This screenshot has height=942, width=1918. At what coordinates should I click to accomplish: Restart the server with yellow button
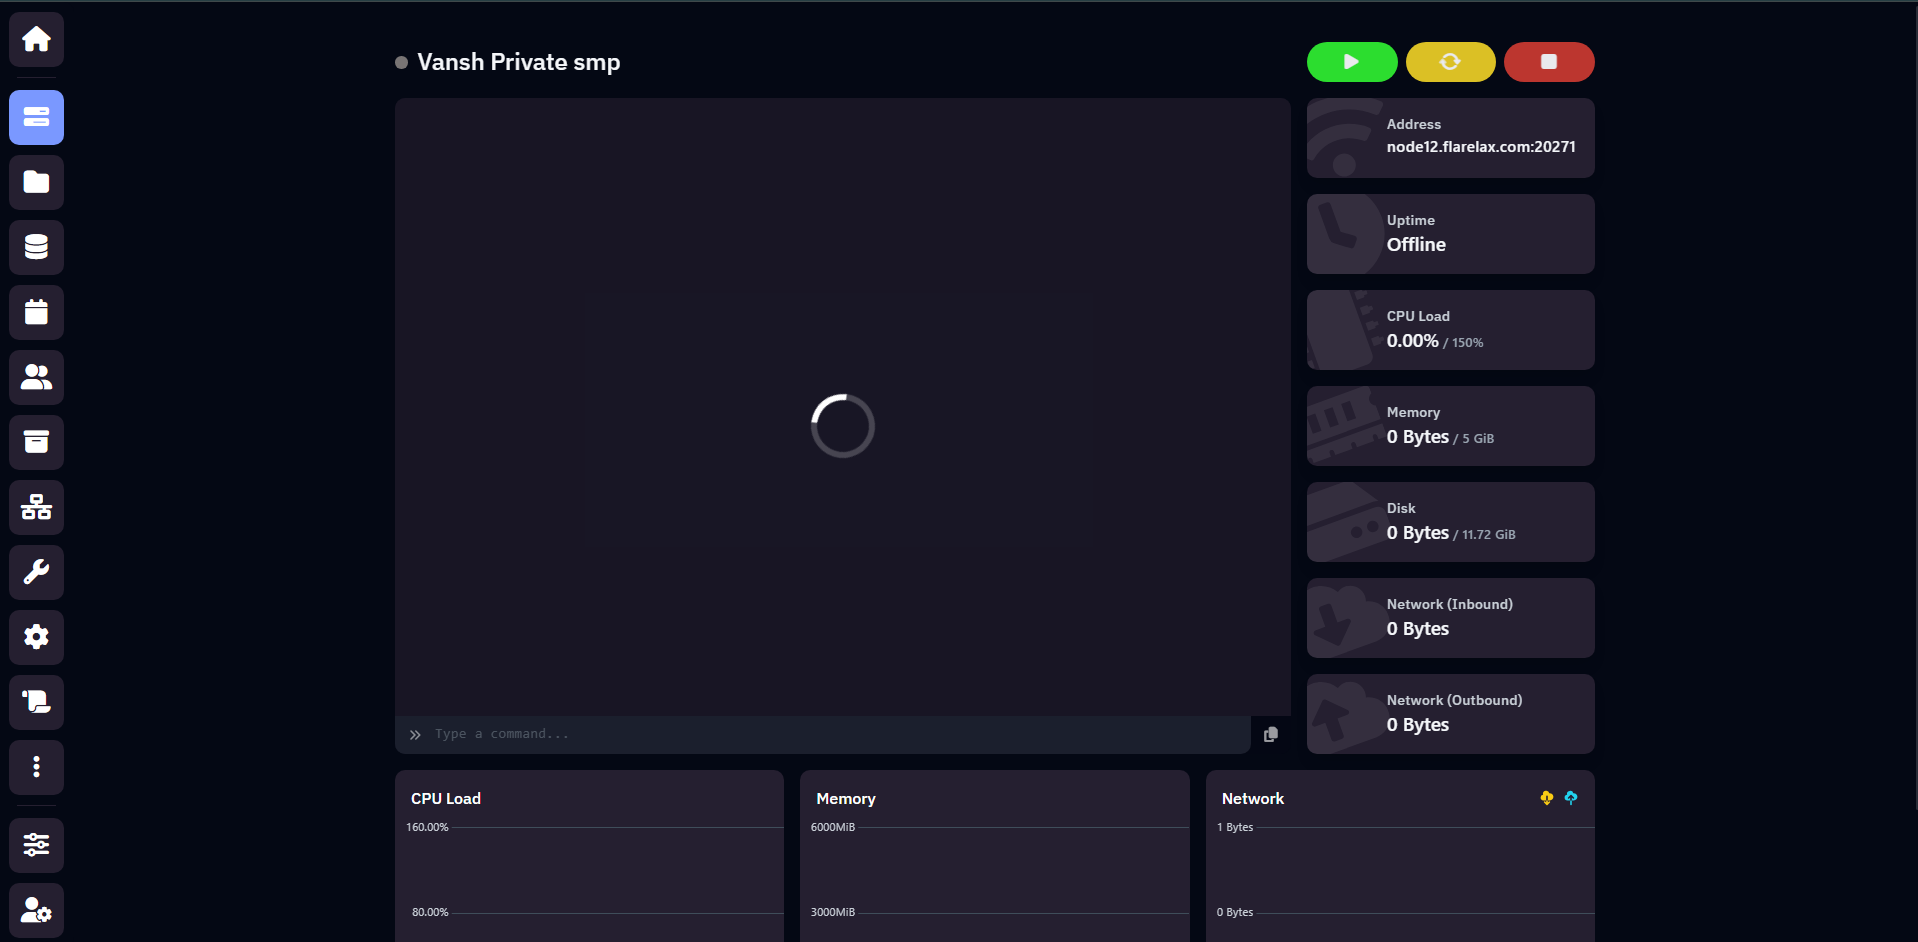[1450, 62]
